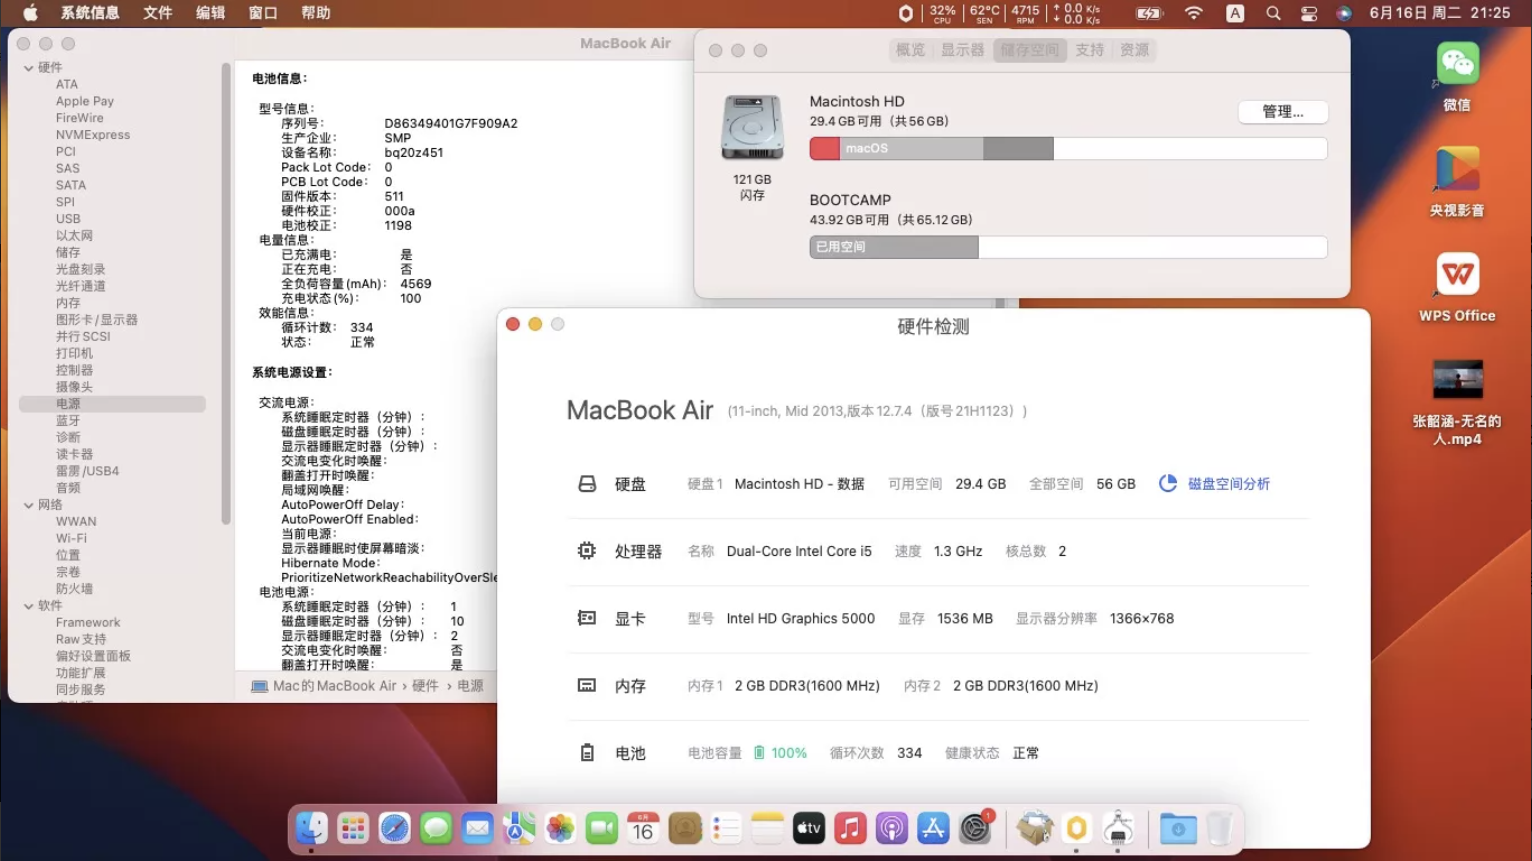Select USB in the hardware sidebar
This screenshot has height=861, width=1532.
click(x=68, y=219)
